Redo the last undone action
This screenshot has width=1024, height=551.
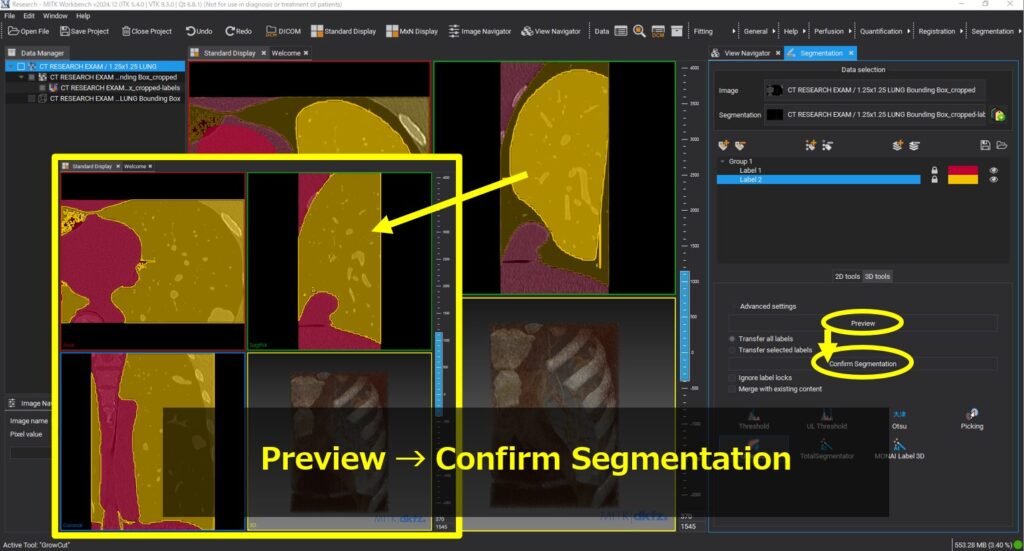click(x=238, y=31)
